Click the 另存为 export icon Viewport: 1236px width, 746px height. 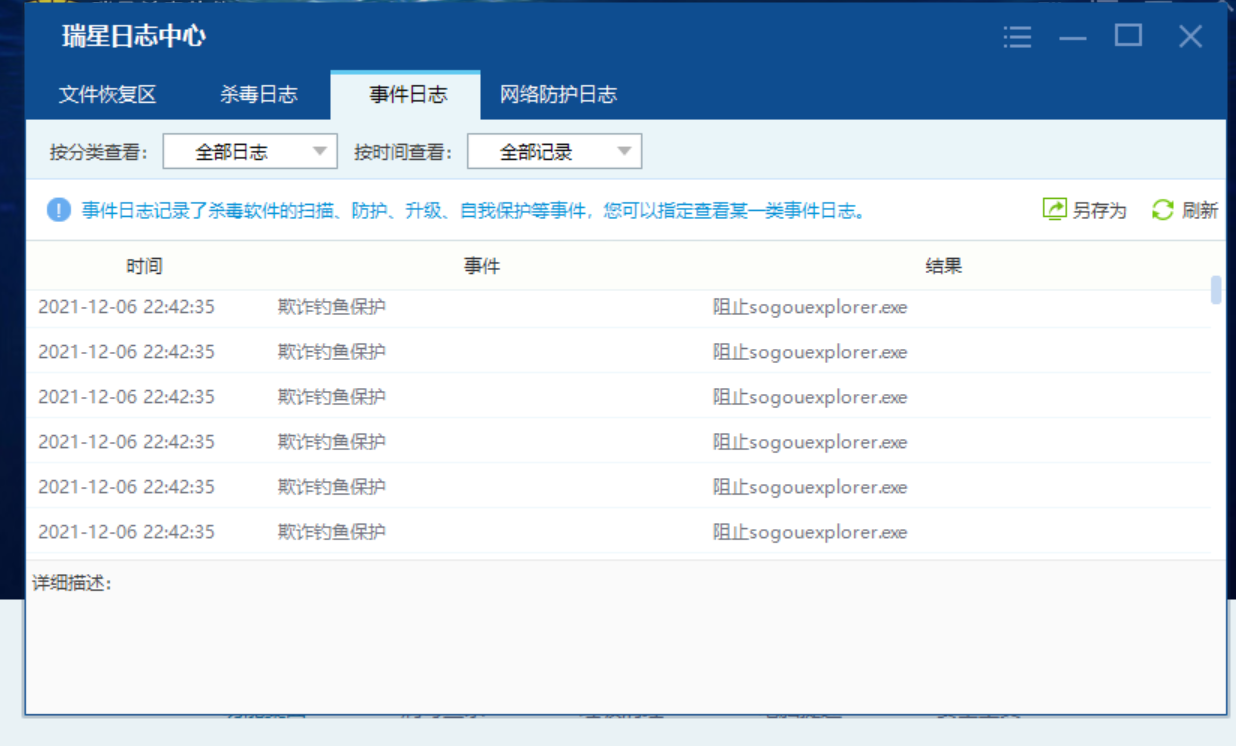1054,210
